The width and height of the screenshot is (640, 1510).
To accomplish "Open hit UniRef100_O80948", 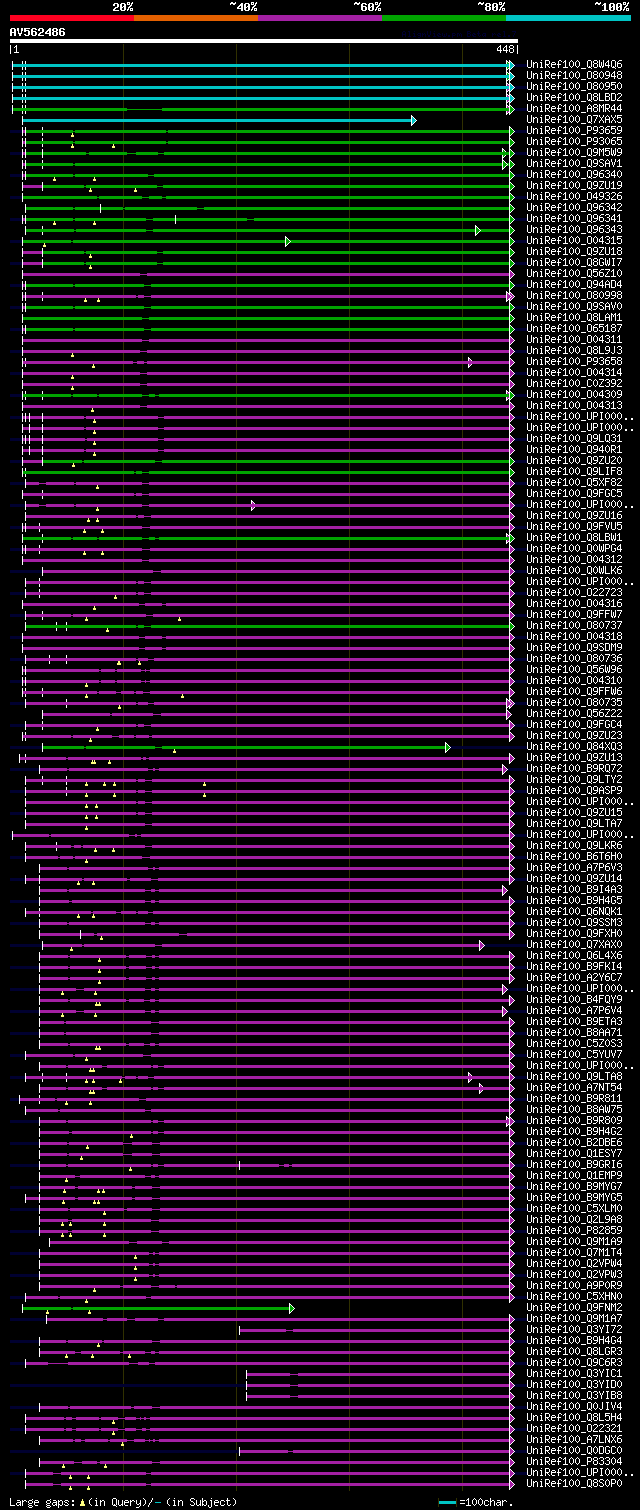I will pos(574,75).
